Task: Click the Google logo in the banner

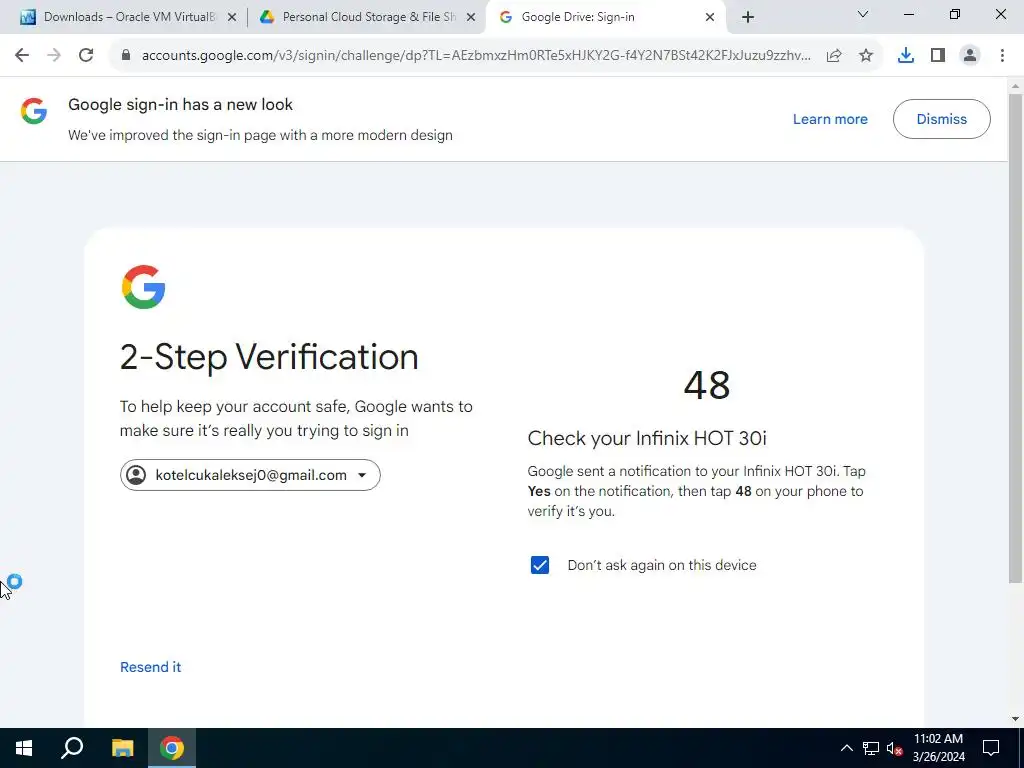Action: (34, 111)
